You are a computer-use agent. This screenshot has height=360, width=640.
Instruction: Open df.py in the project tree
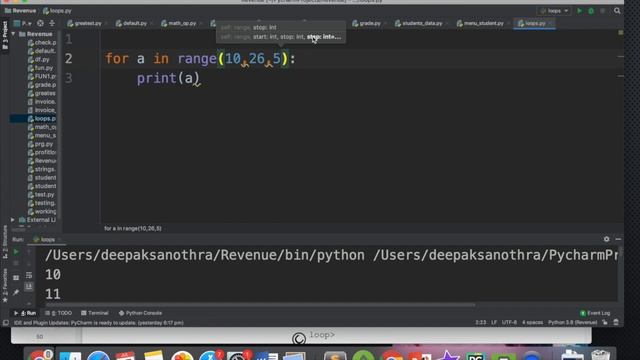click(x=39, y=59)
